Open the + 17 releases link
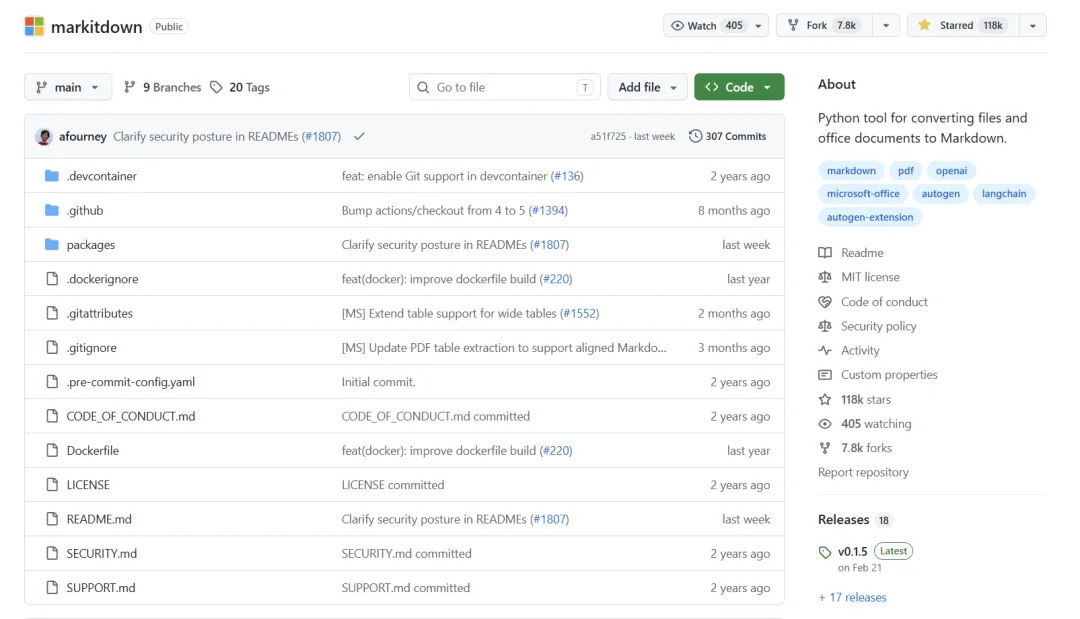Viewport: 1080px width, 619px height. pos(852,597)
